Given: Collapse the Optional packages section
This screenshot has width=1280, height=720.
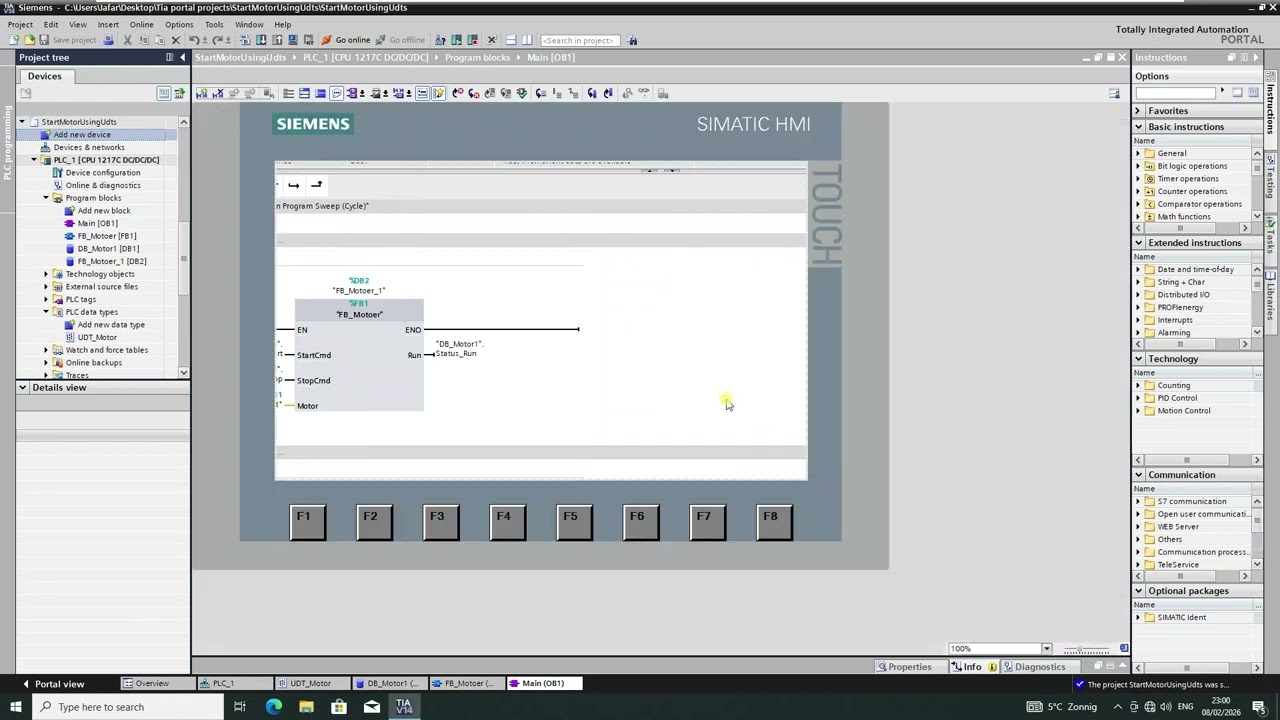Looking at the screenshot, I should tap(1138, 591).
